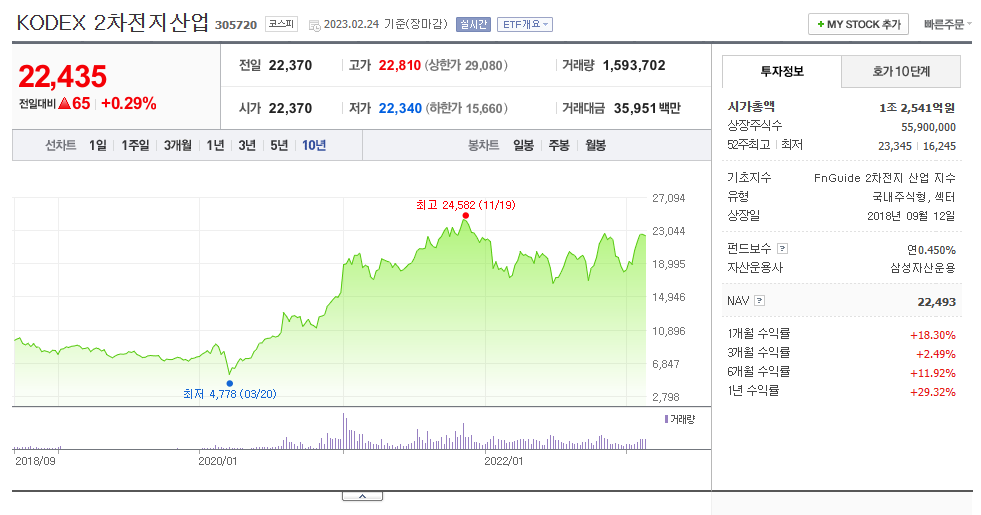The height and width of the screenshot is (515, 981).
Task: Click the 전일 value 22,370
Action: point(290,65)
